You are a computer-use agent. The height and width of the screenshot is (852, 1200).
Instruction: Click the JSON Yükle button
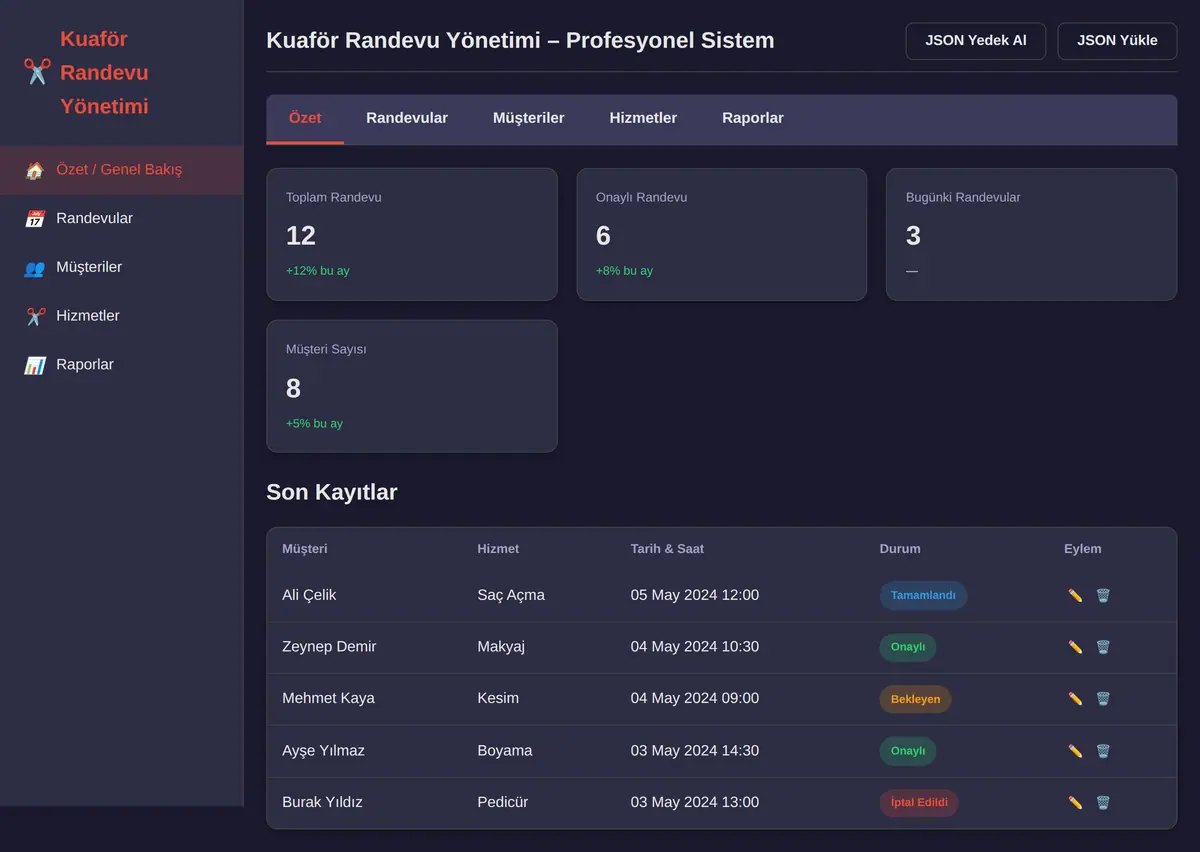coord(1117,41)
